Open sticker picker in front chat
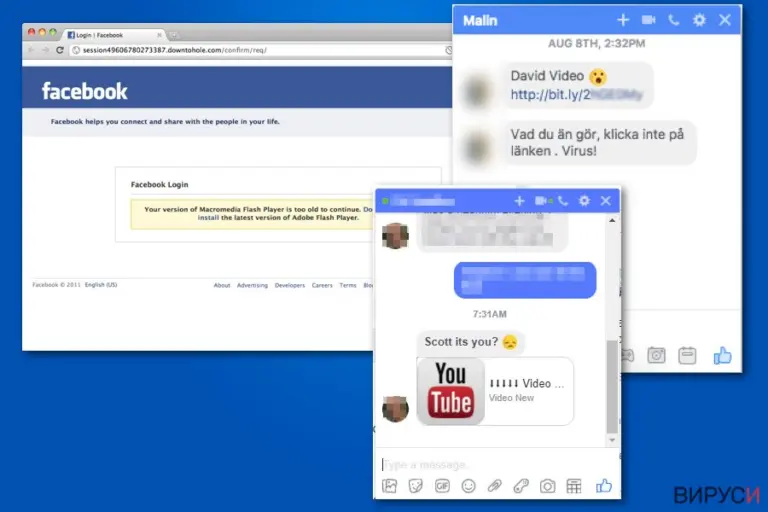768x512 pixels. (415, 486)
